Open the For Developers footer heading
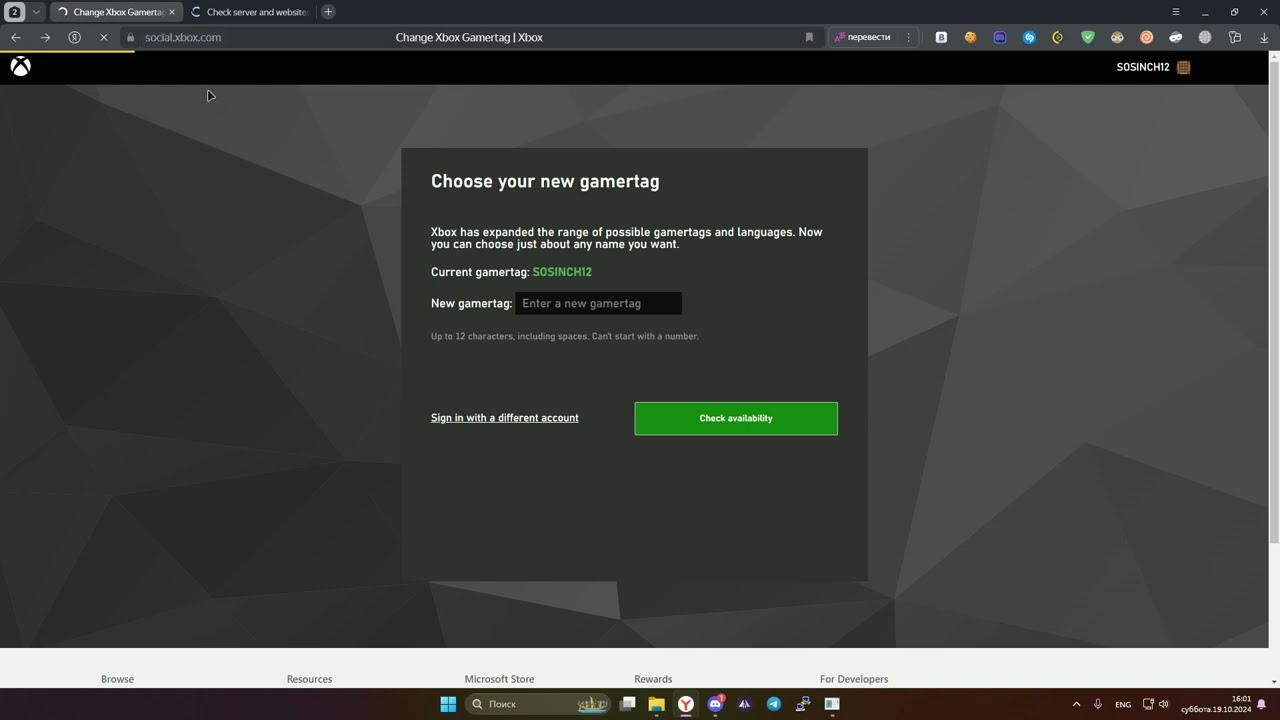1280x720 pixels. 854,679
